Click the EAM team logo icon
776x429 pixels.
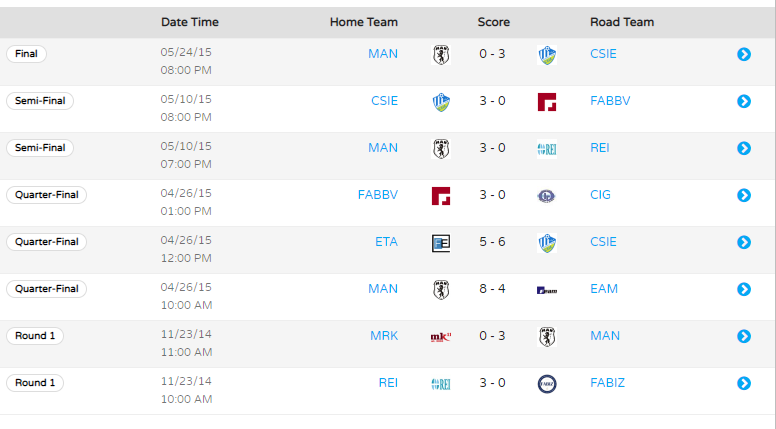(547, 290)
